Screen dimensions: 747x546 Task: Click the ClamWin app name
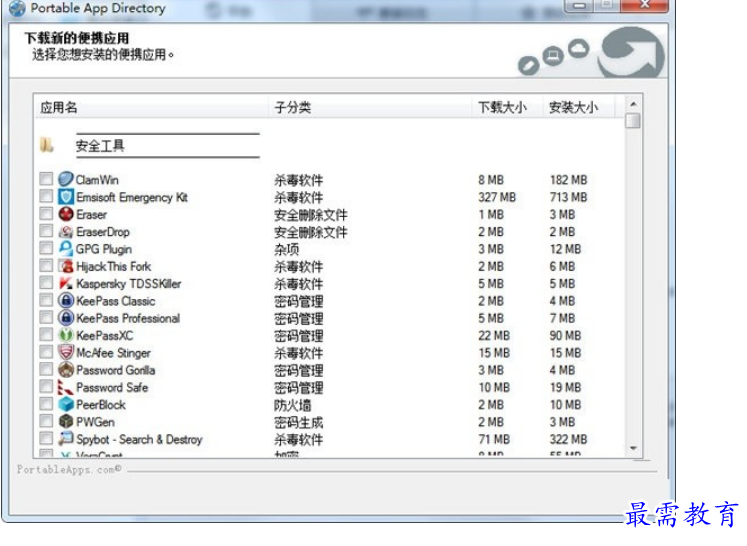[x=97, y=180]
